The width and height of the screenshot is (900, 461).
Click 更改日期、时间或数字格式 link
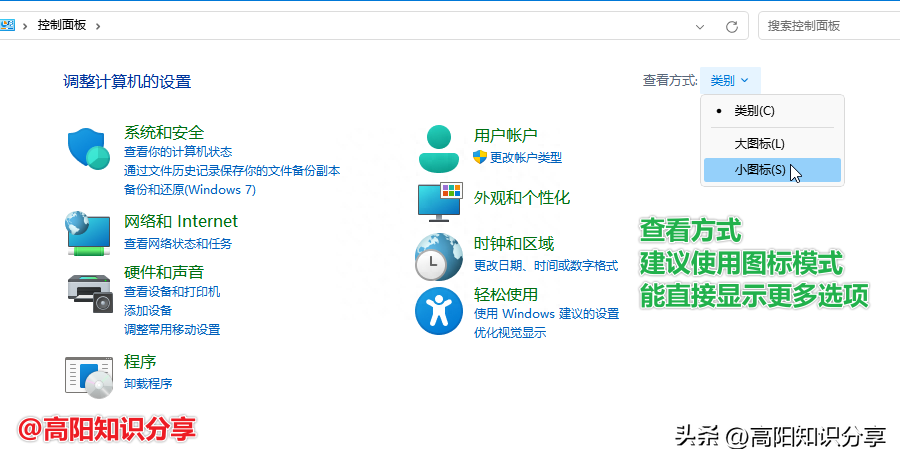point(546,266)
